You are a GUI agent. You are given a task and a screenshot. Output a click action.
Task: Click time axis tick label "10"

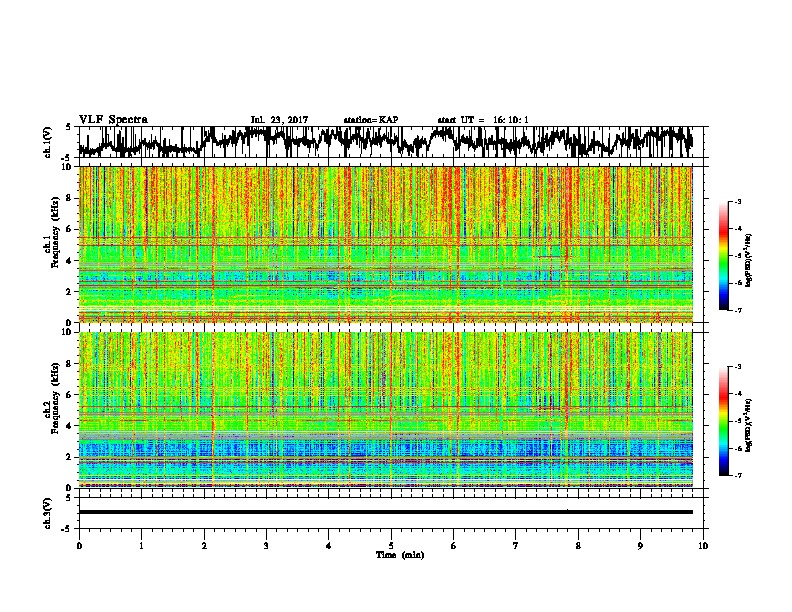tap(703, 546)
